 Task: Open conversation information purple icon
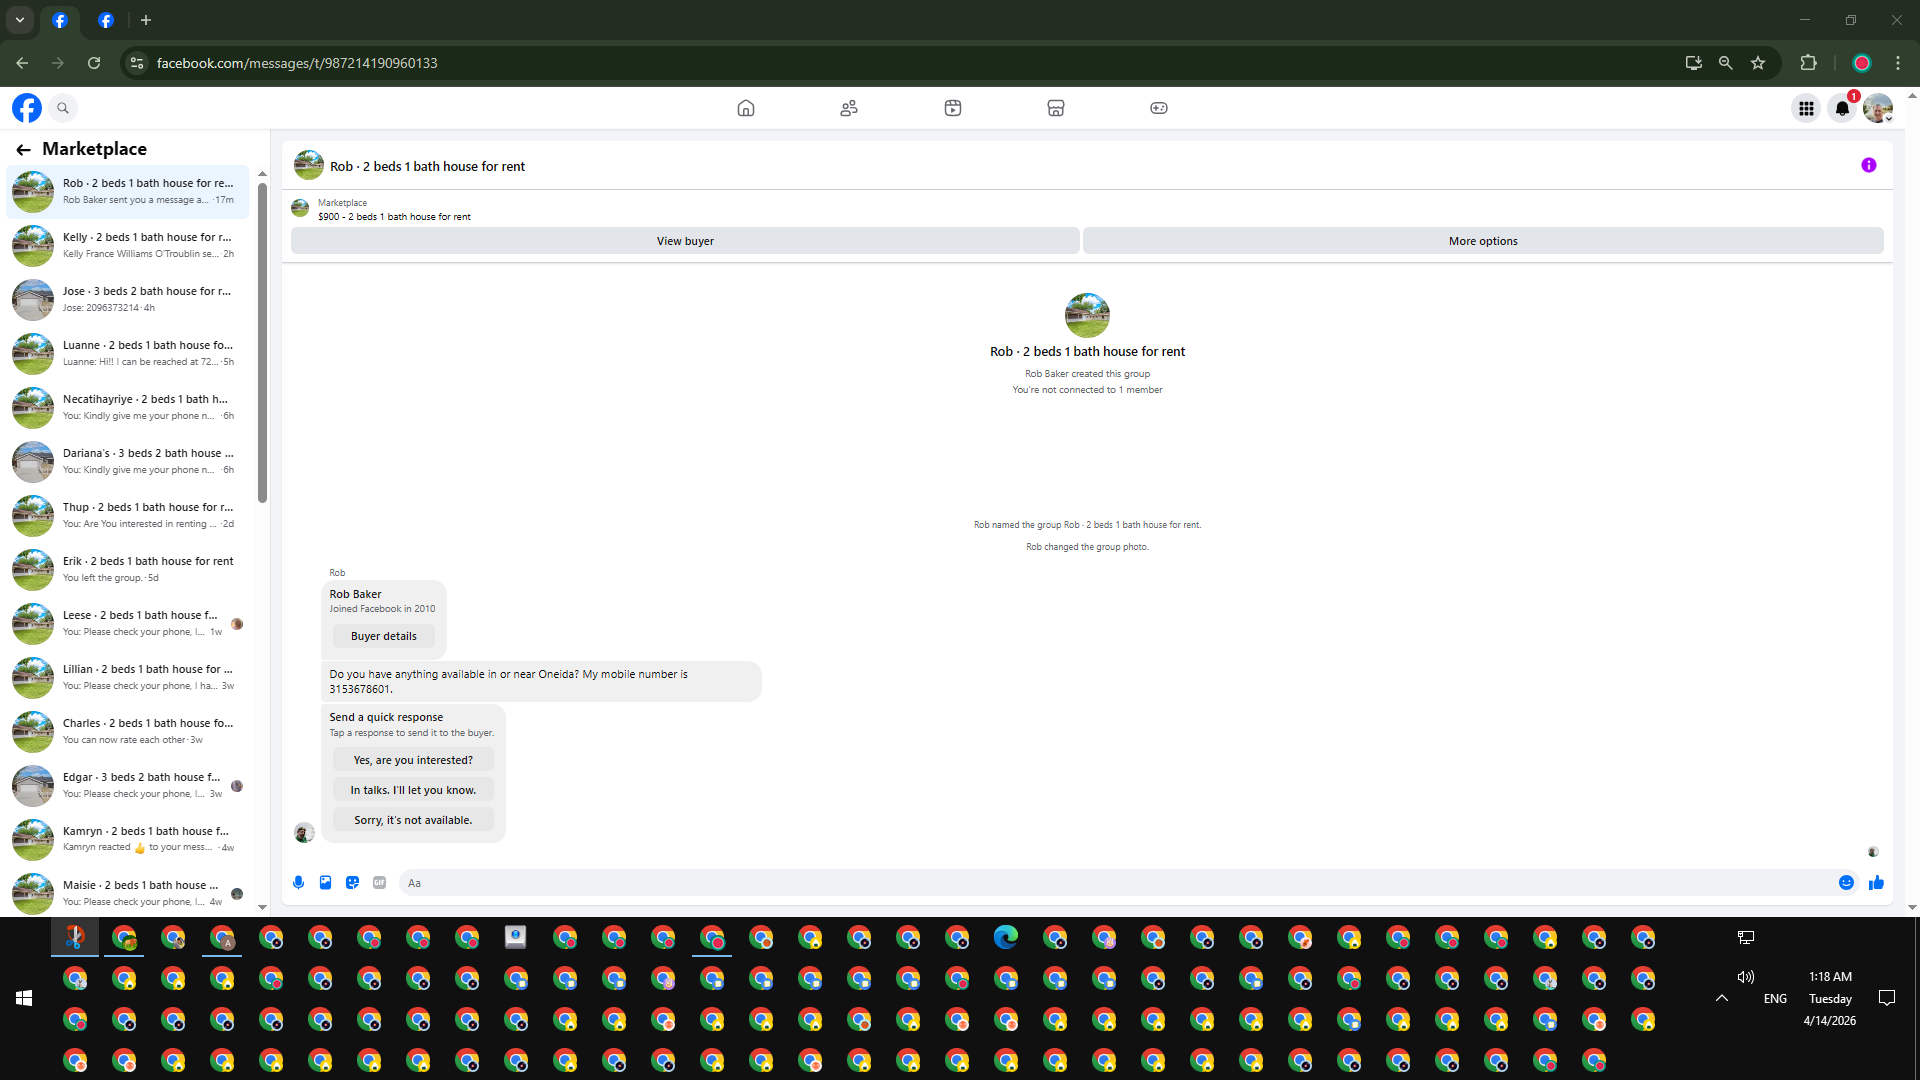pos(1868,166)
